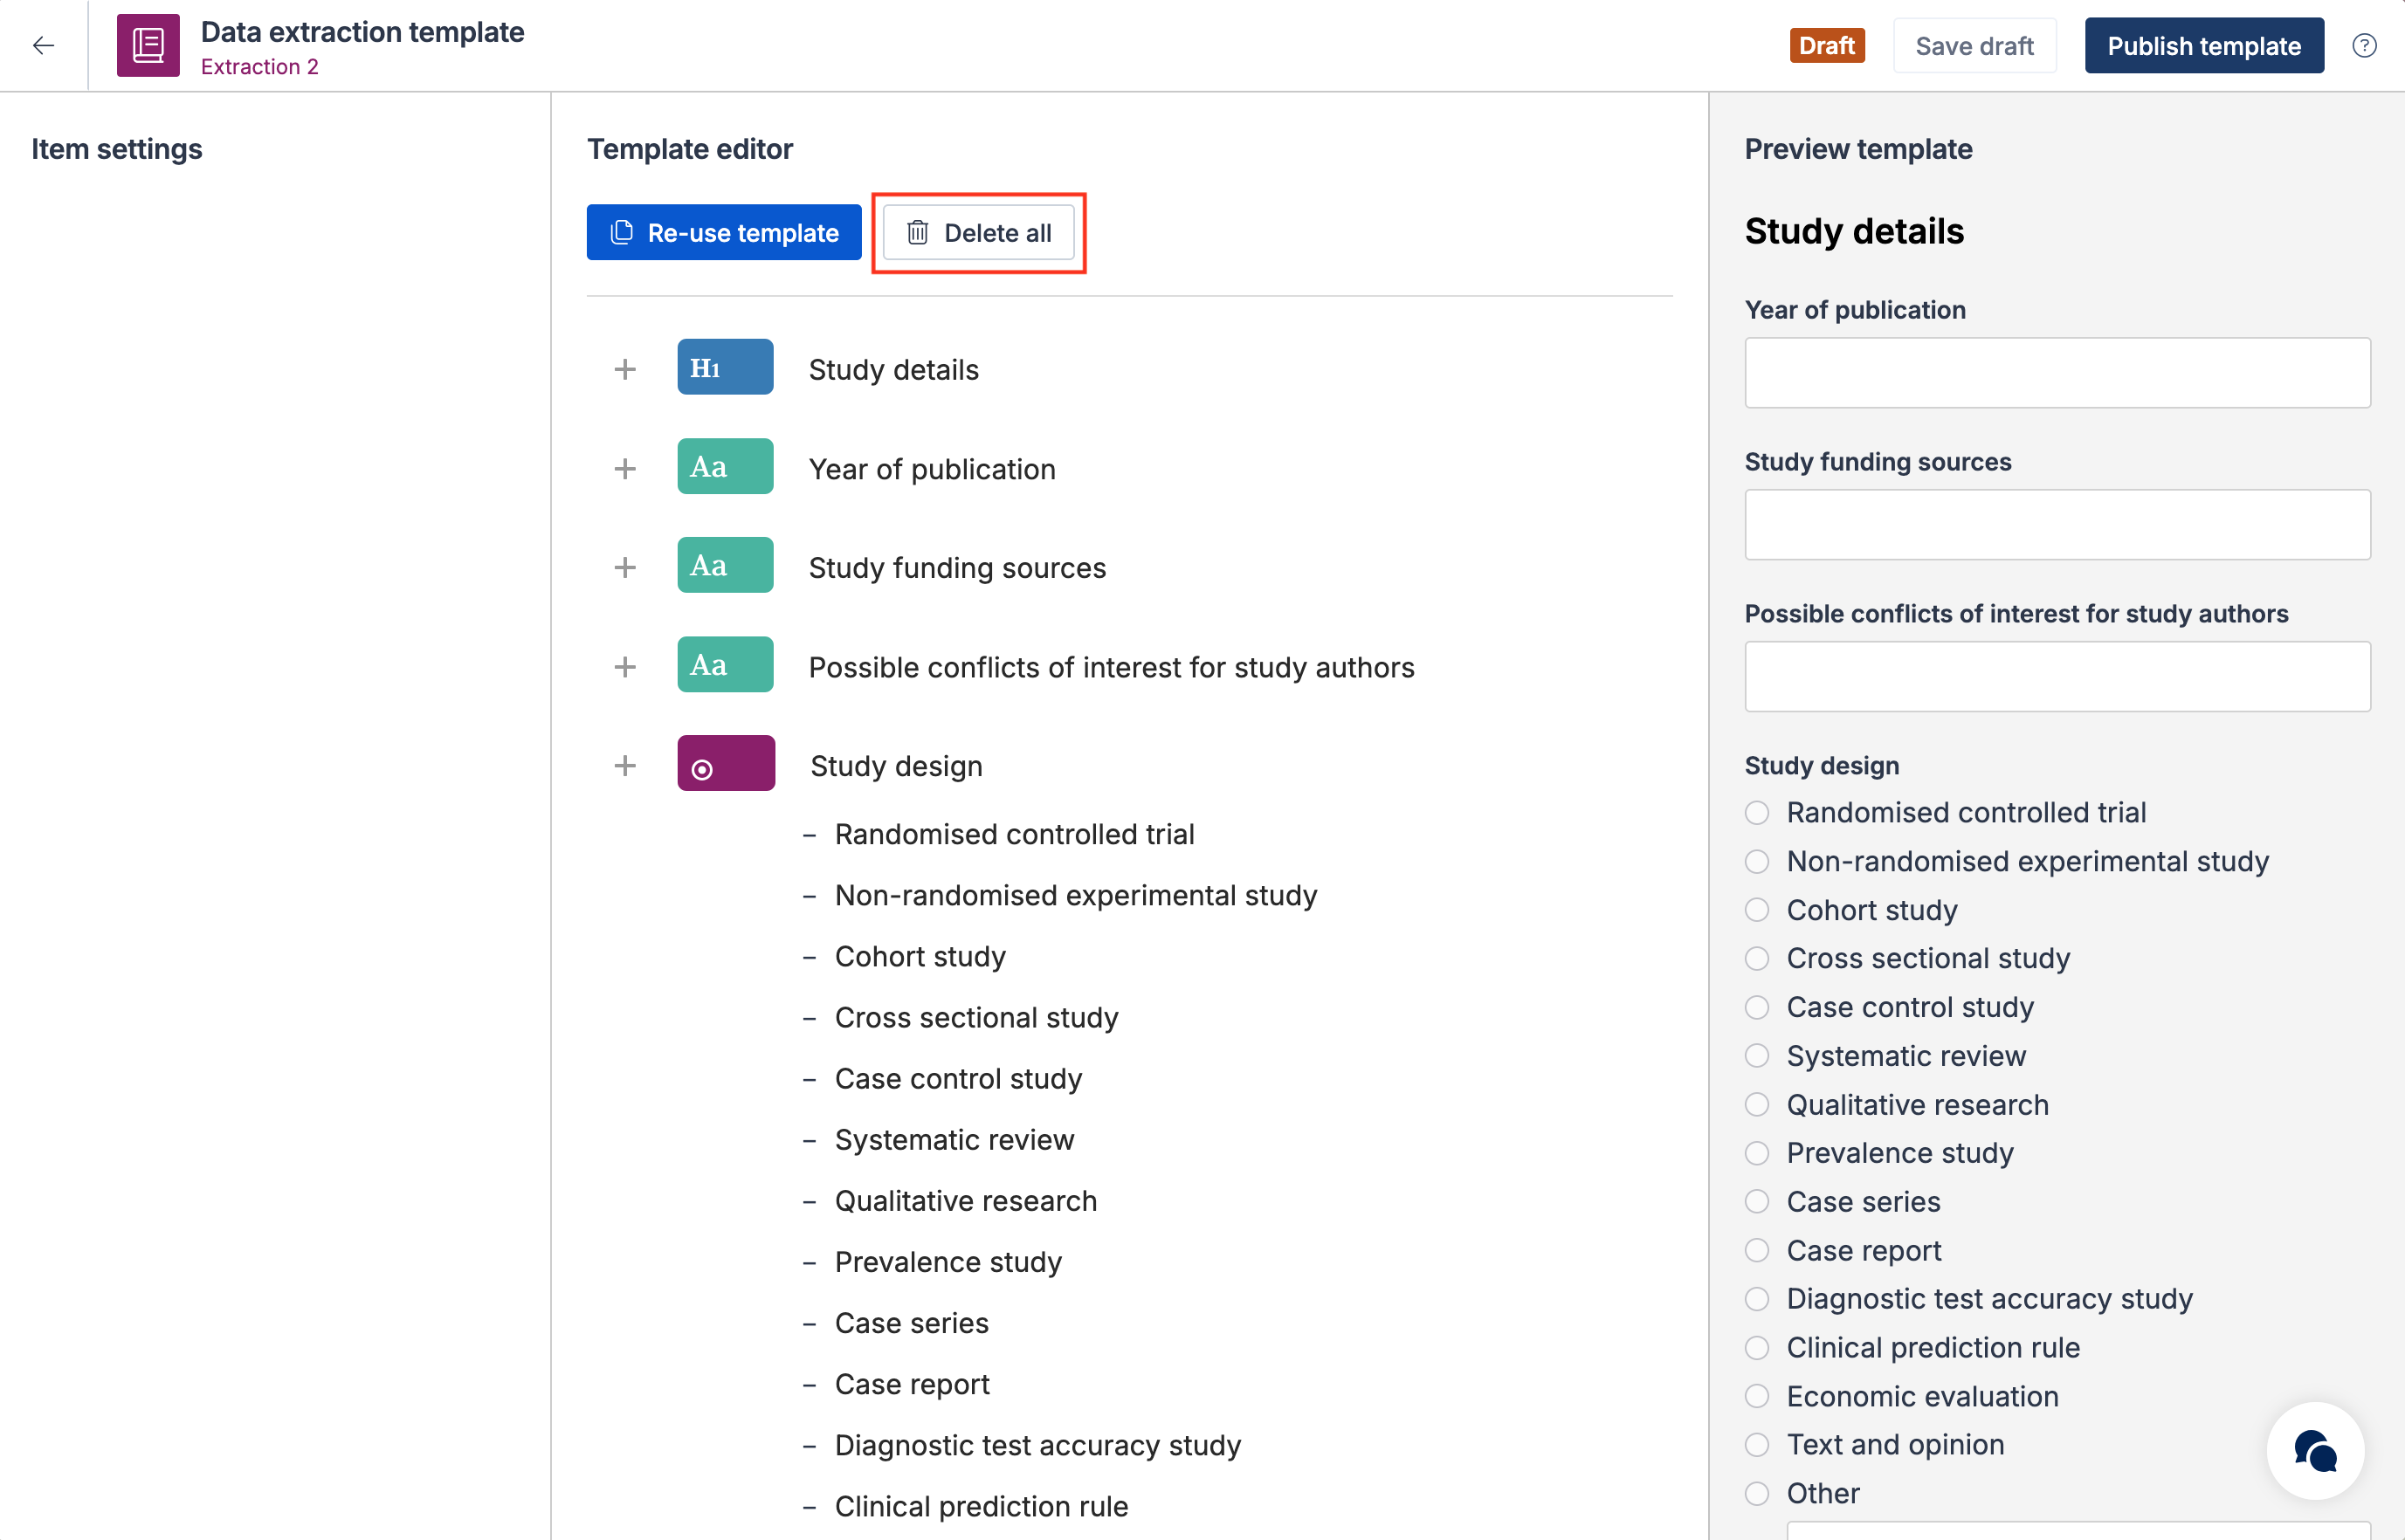Select Possible conflicts of interest item in editor

[x=1111, y=667]
